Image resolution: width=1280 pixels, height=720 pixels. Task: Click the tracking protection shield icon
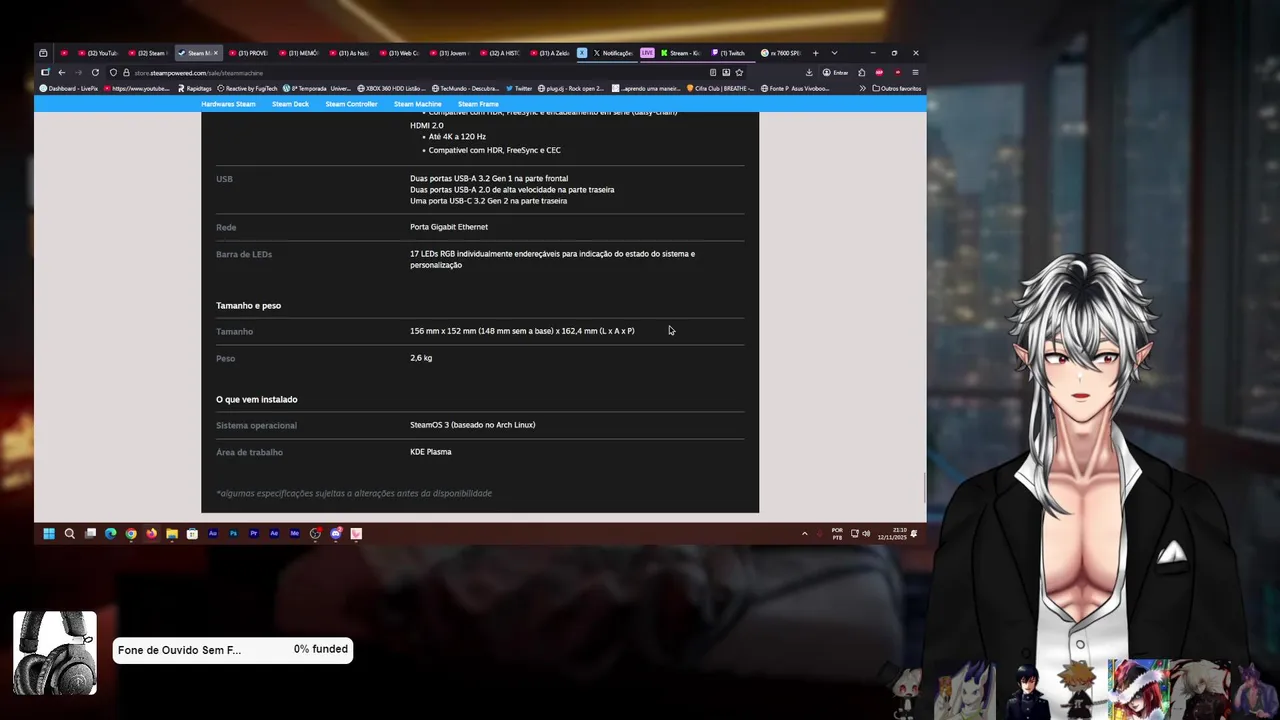click(x=114, y=72)
